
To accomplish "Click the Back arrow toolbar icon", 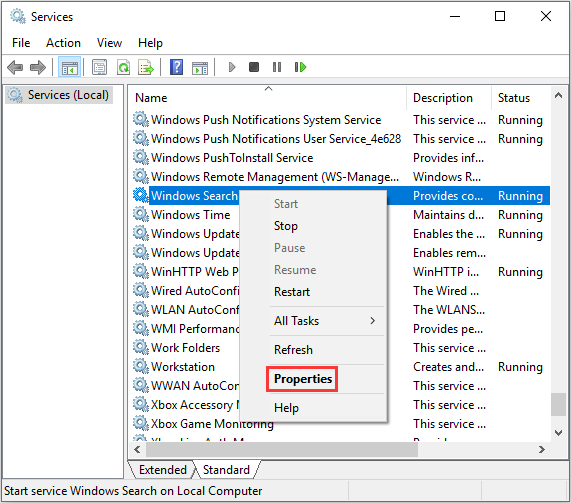I will [15, 67].
